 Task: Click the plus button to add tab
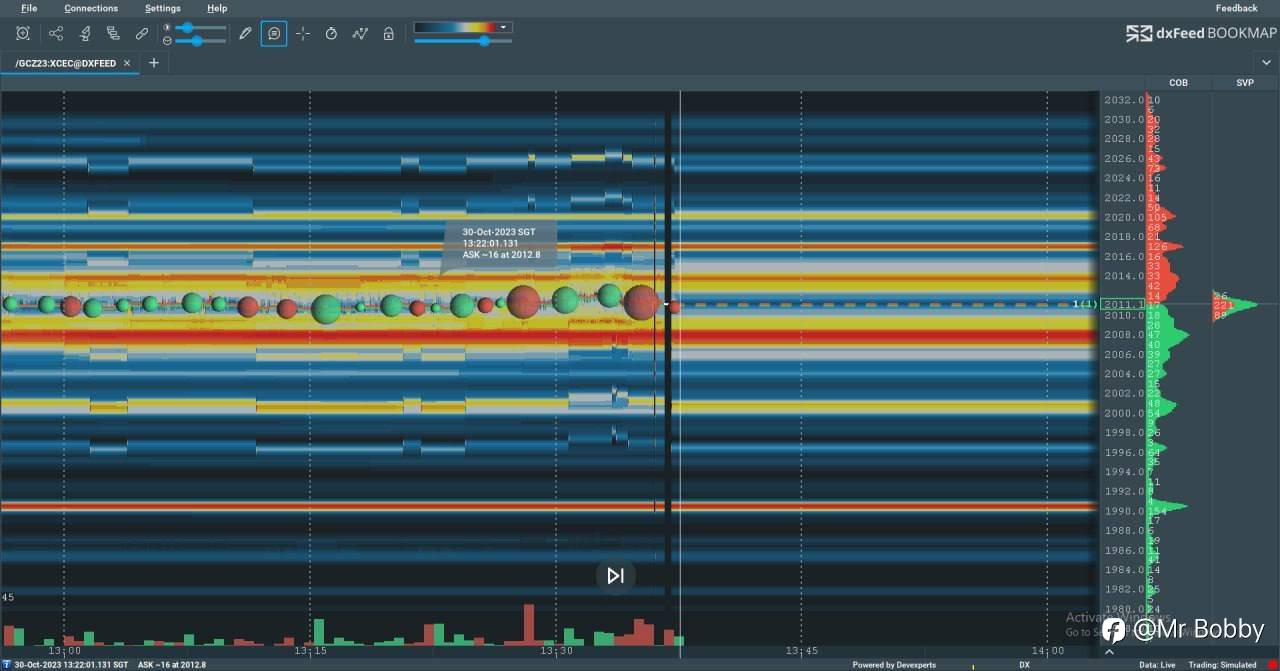point(154,63)
